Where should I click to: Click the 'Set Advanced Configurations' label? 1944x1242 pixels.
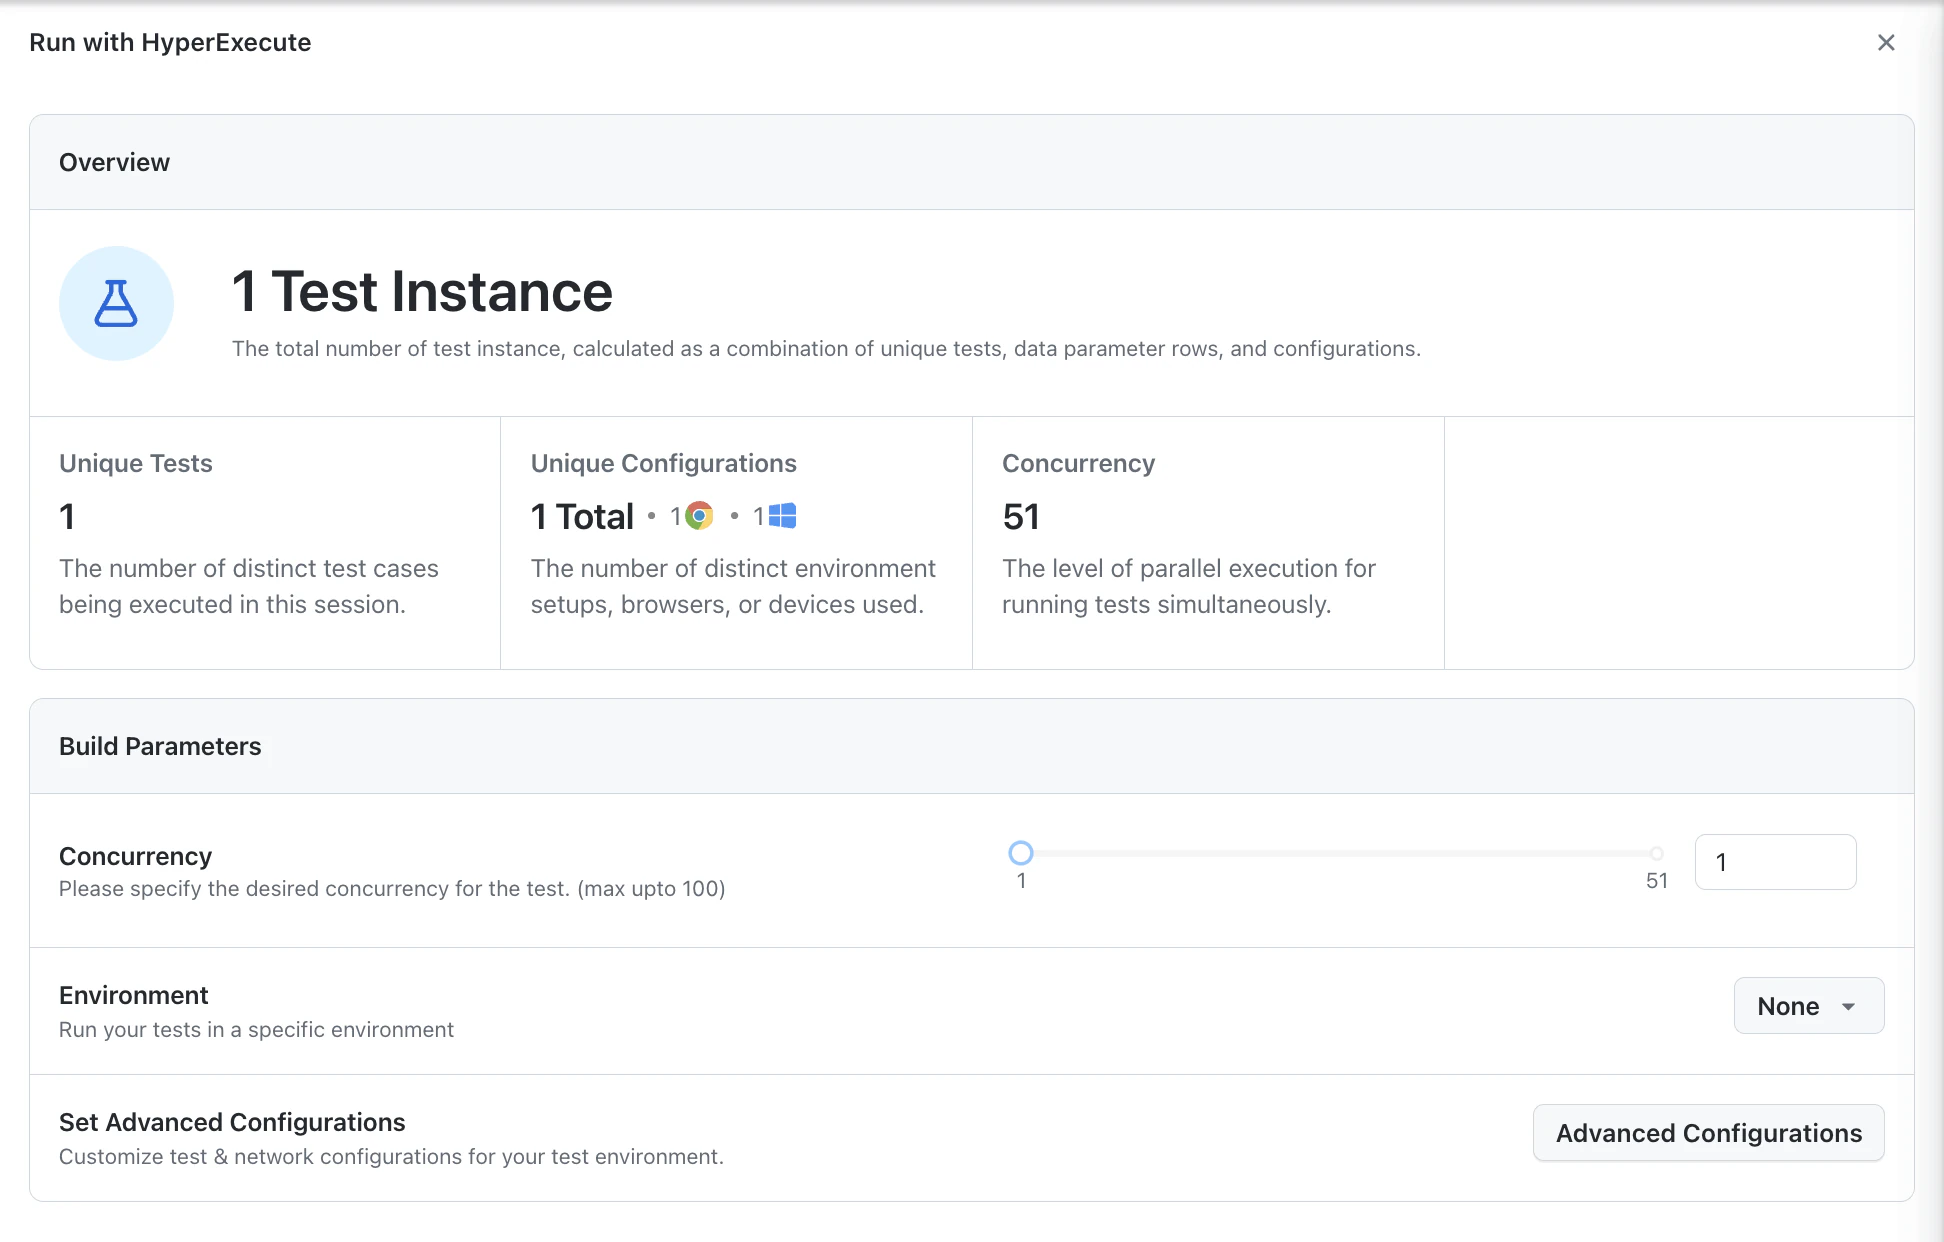coord(232,1122)
